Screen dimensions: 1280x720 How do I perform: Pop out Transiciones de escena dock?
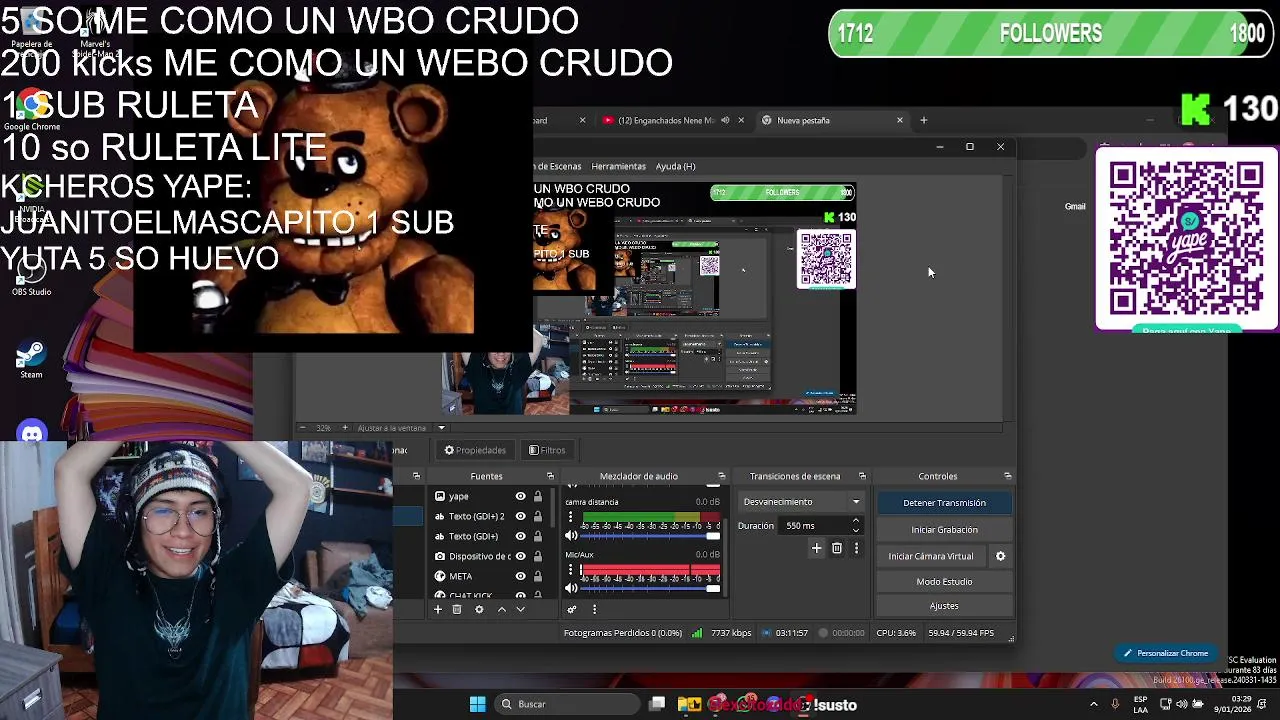point(862,476)
